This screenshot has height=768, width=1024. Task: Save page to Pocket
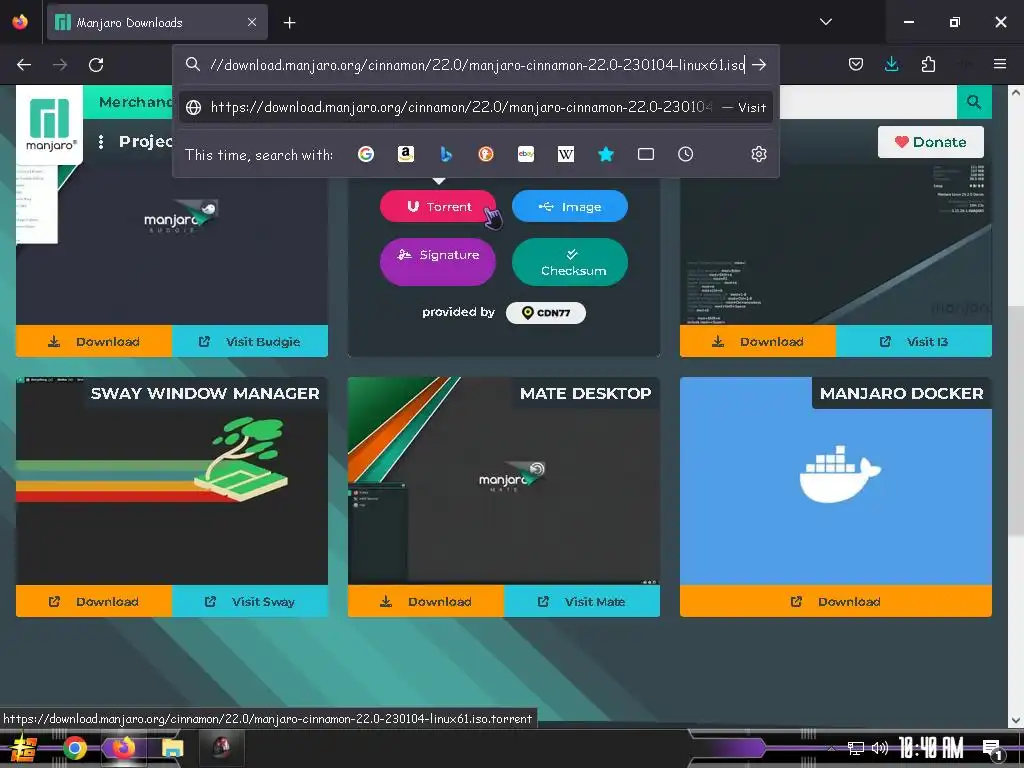tap(856, 64)
